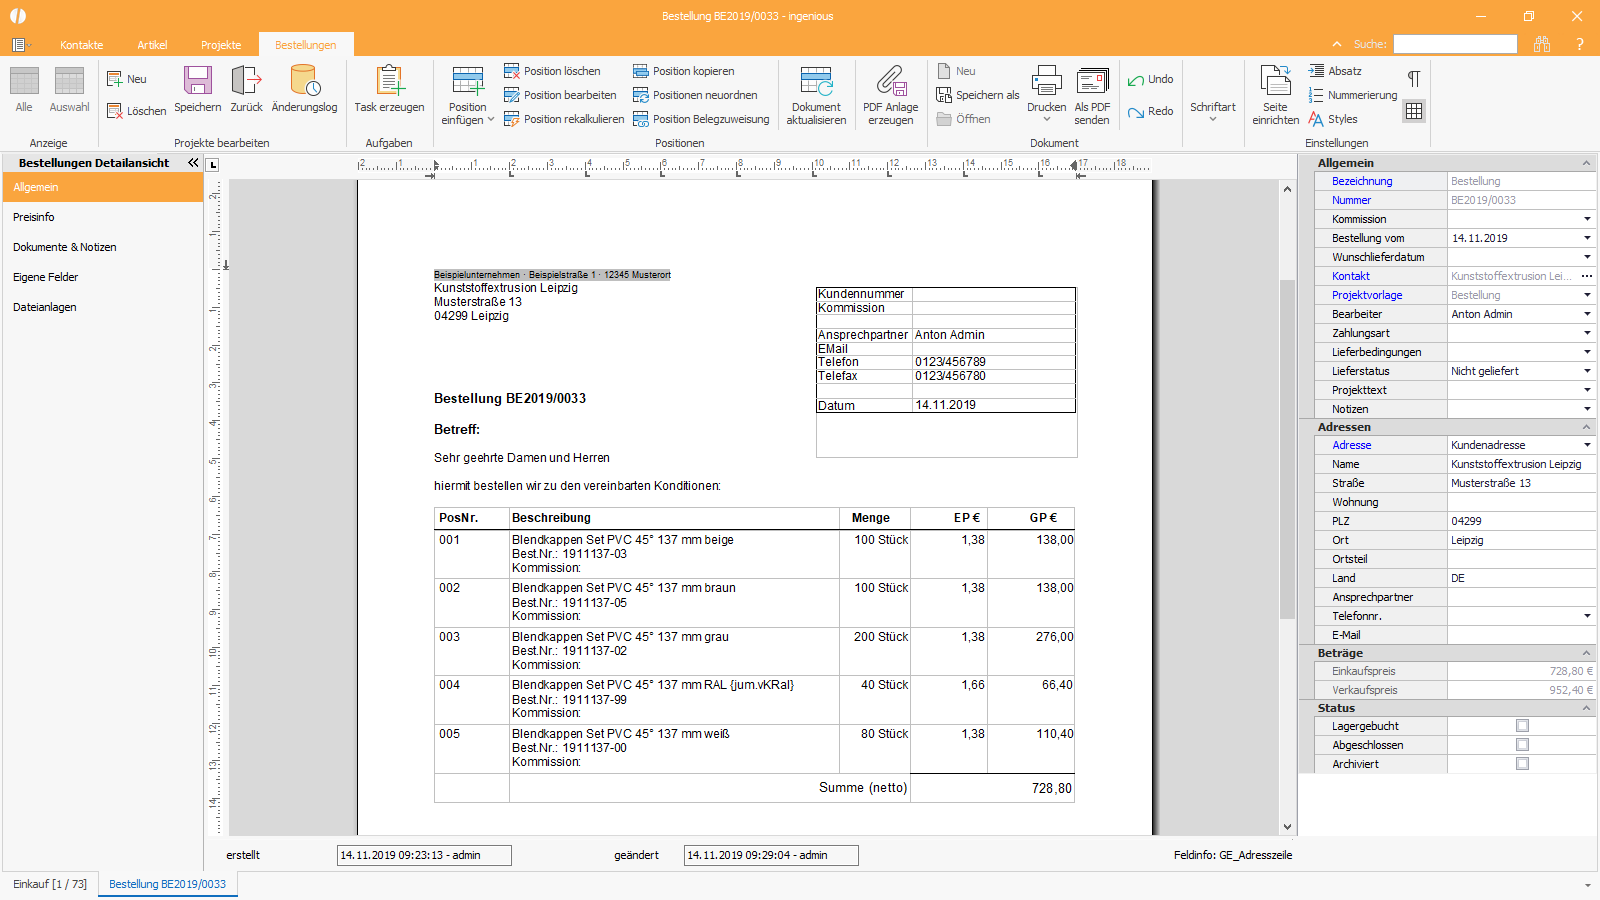Click the Redo button

pos(1151,111)
